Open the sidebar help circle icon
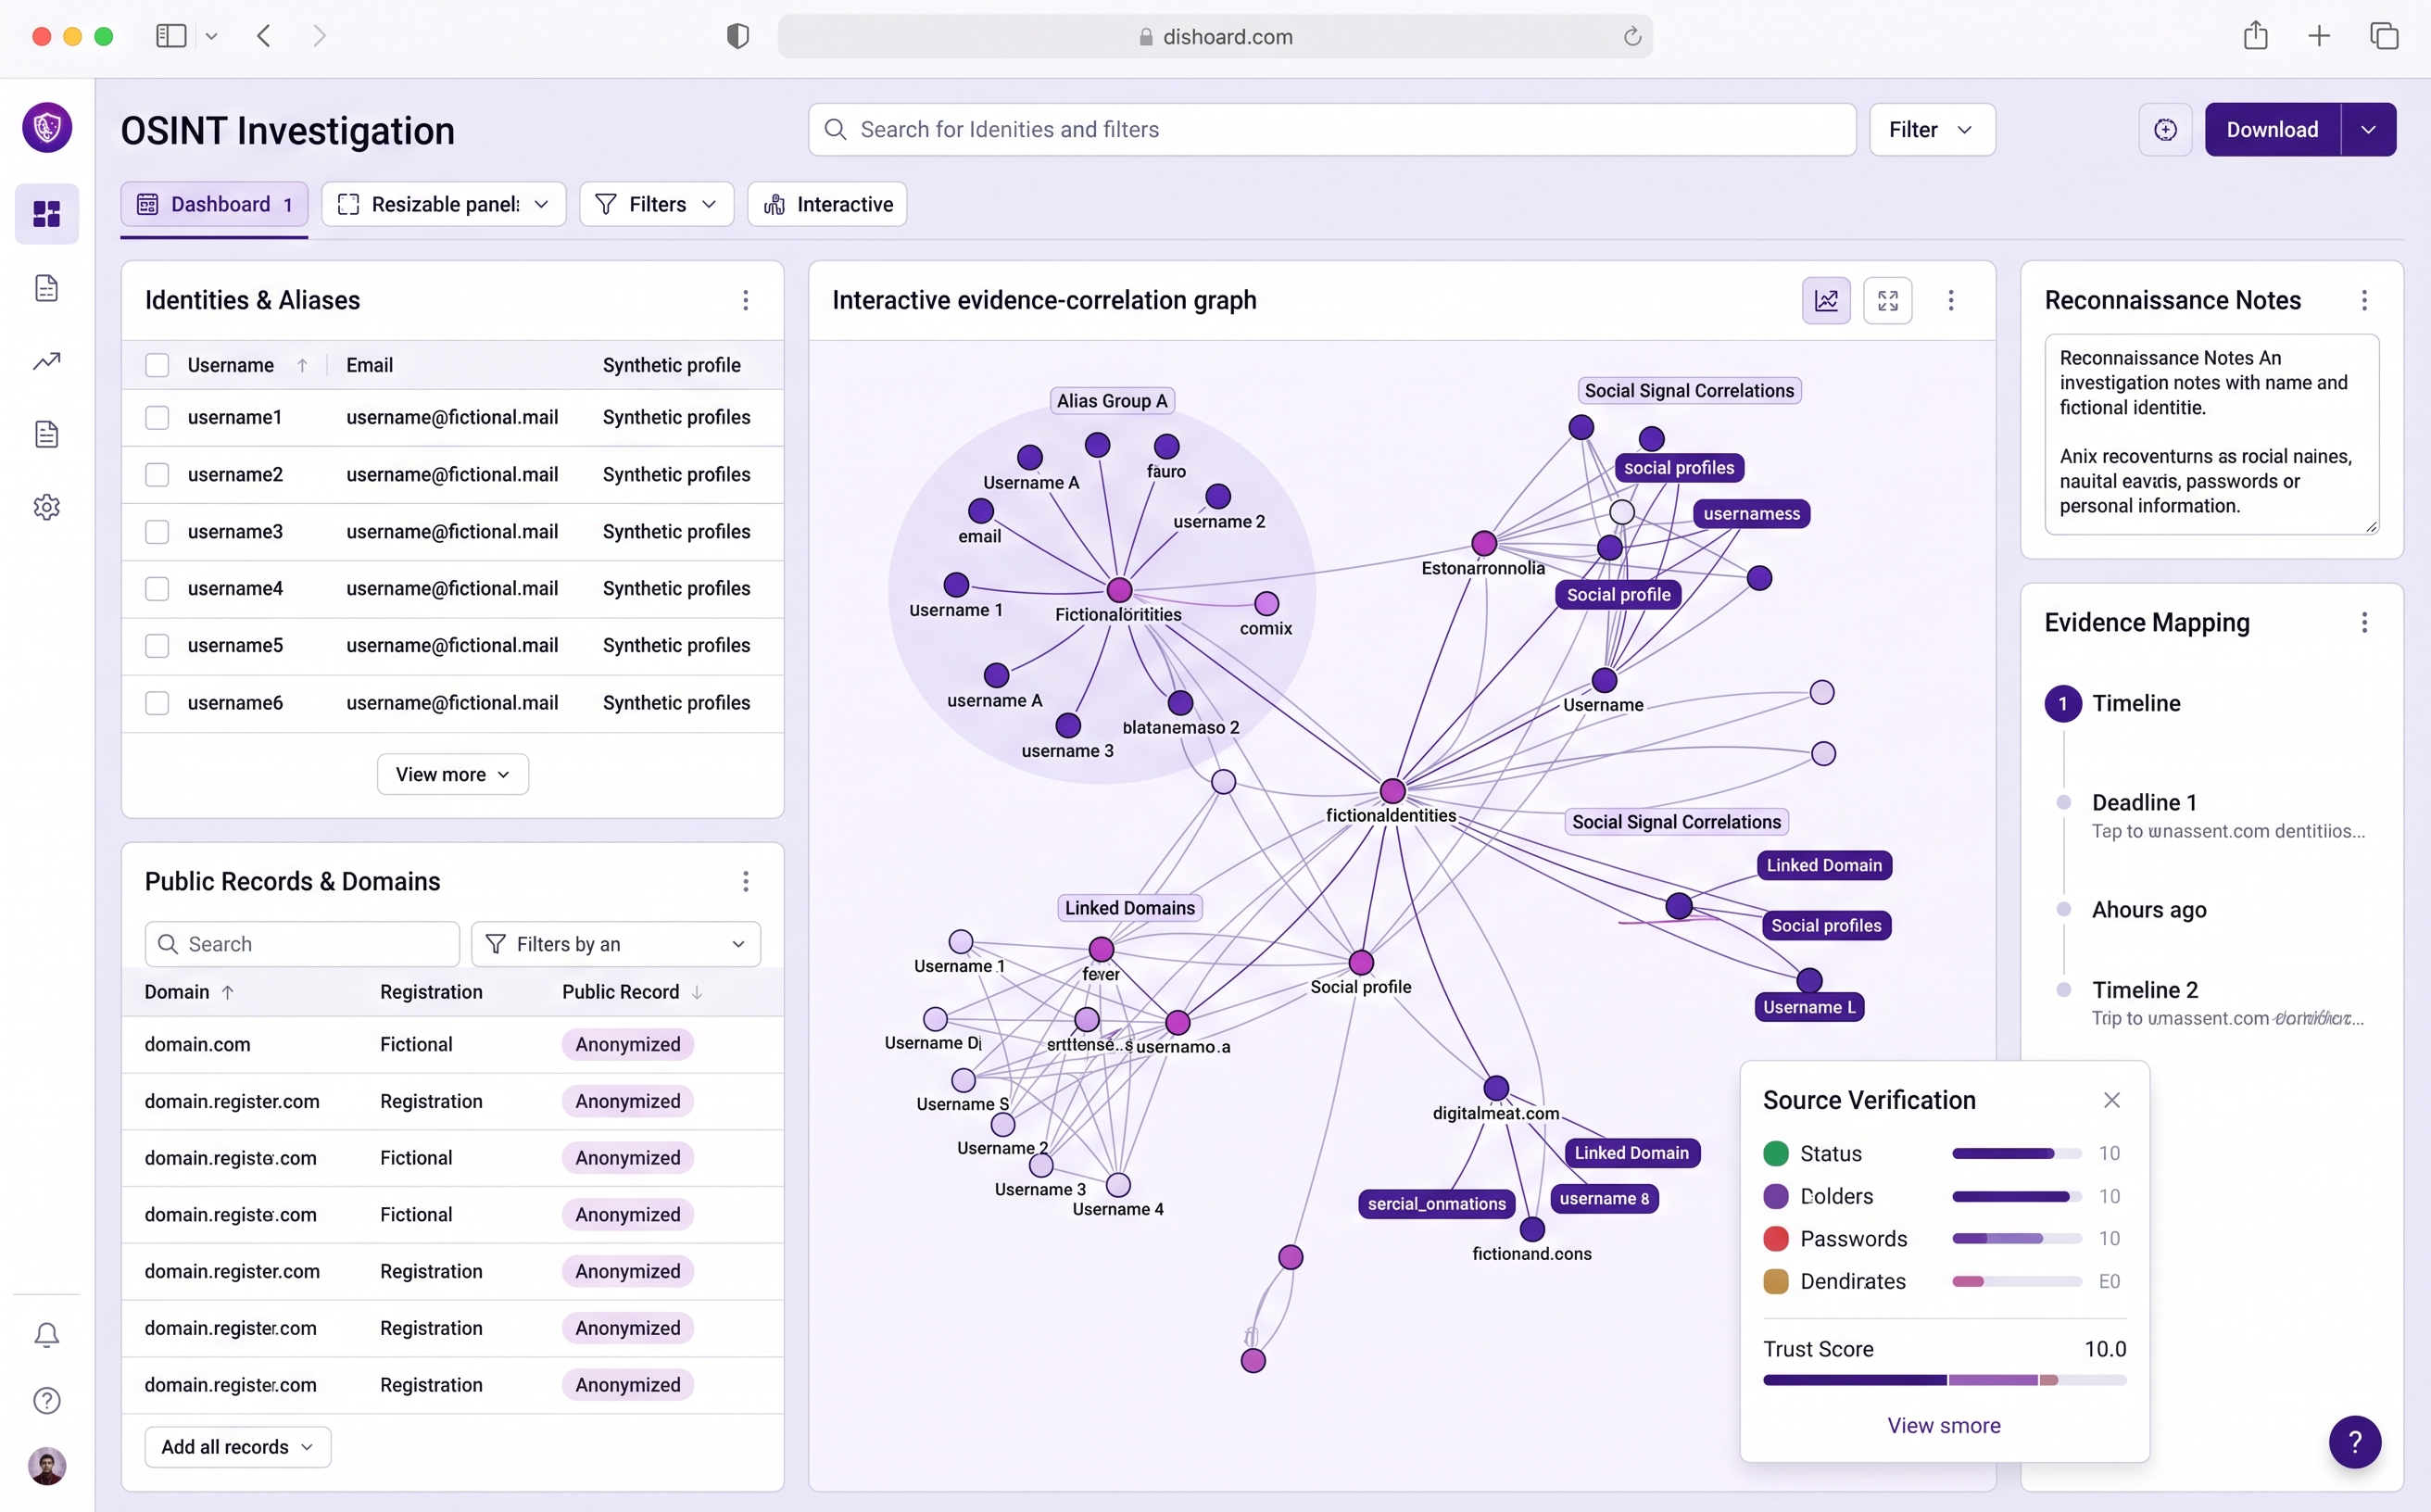Screen dimensions: 2431x1512 point(47,1400)
